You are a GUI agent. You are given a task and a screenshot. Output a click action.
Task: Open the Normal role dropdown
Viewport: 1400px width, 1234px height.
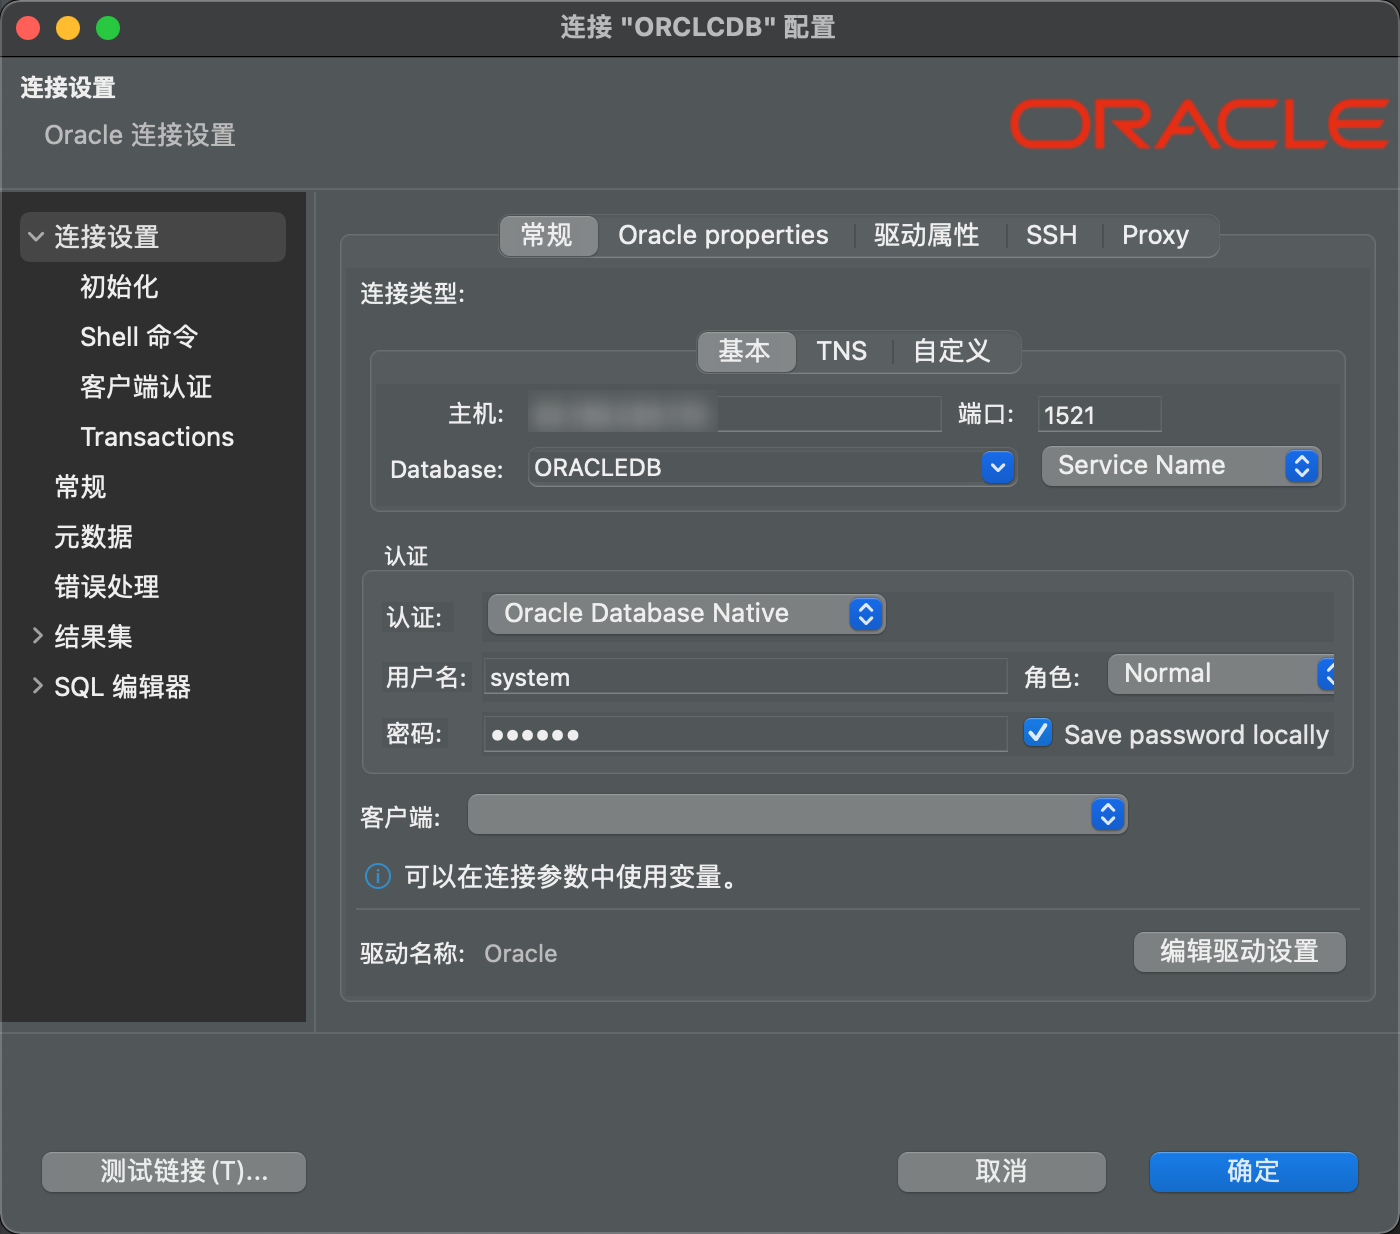[x=1221, y=674]
